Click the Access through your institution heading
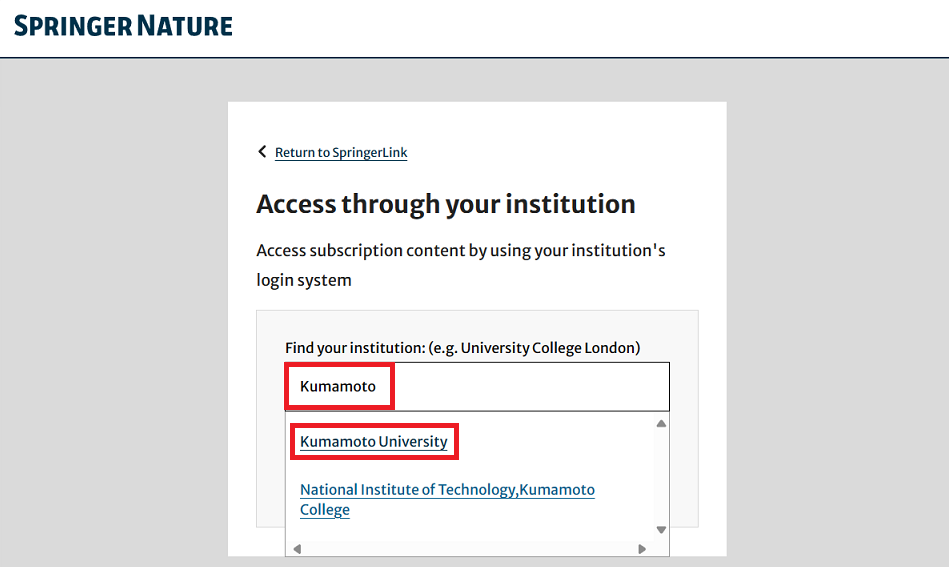949x567 pixels. coord(445,204)
